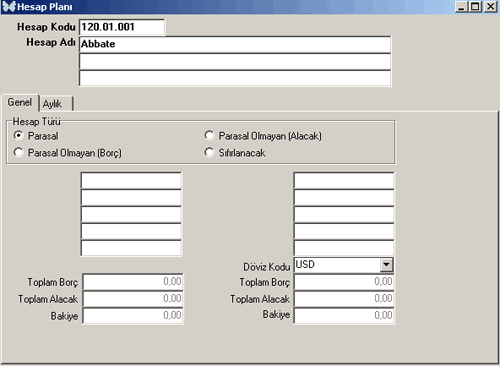Click the third Hesap Adı line field
Screen dimensions: 500x366
235,78
